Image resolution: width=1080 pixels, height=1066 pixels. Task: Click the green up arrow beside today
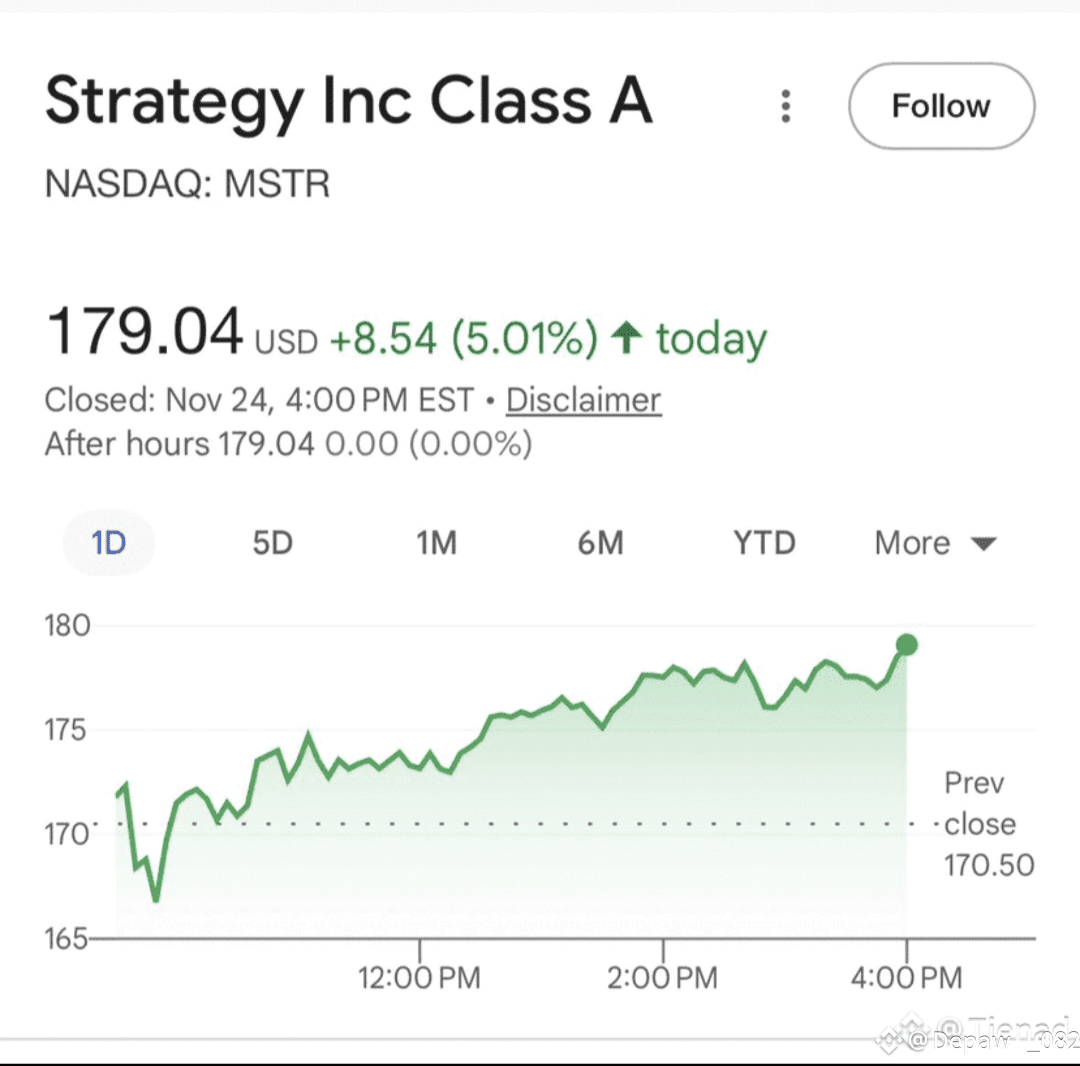(x=626, y=339)
